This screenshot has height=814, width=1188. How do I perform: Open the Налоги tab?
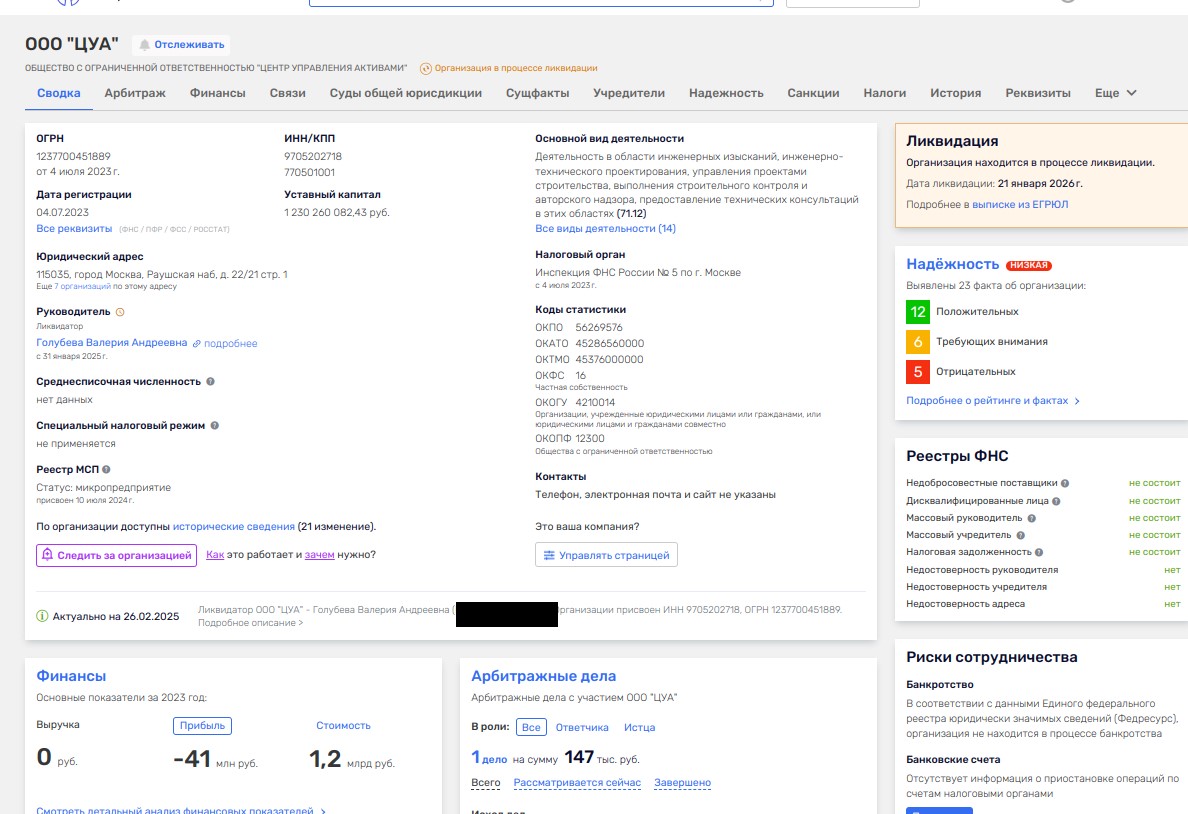tap(884, 93)
